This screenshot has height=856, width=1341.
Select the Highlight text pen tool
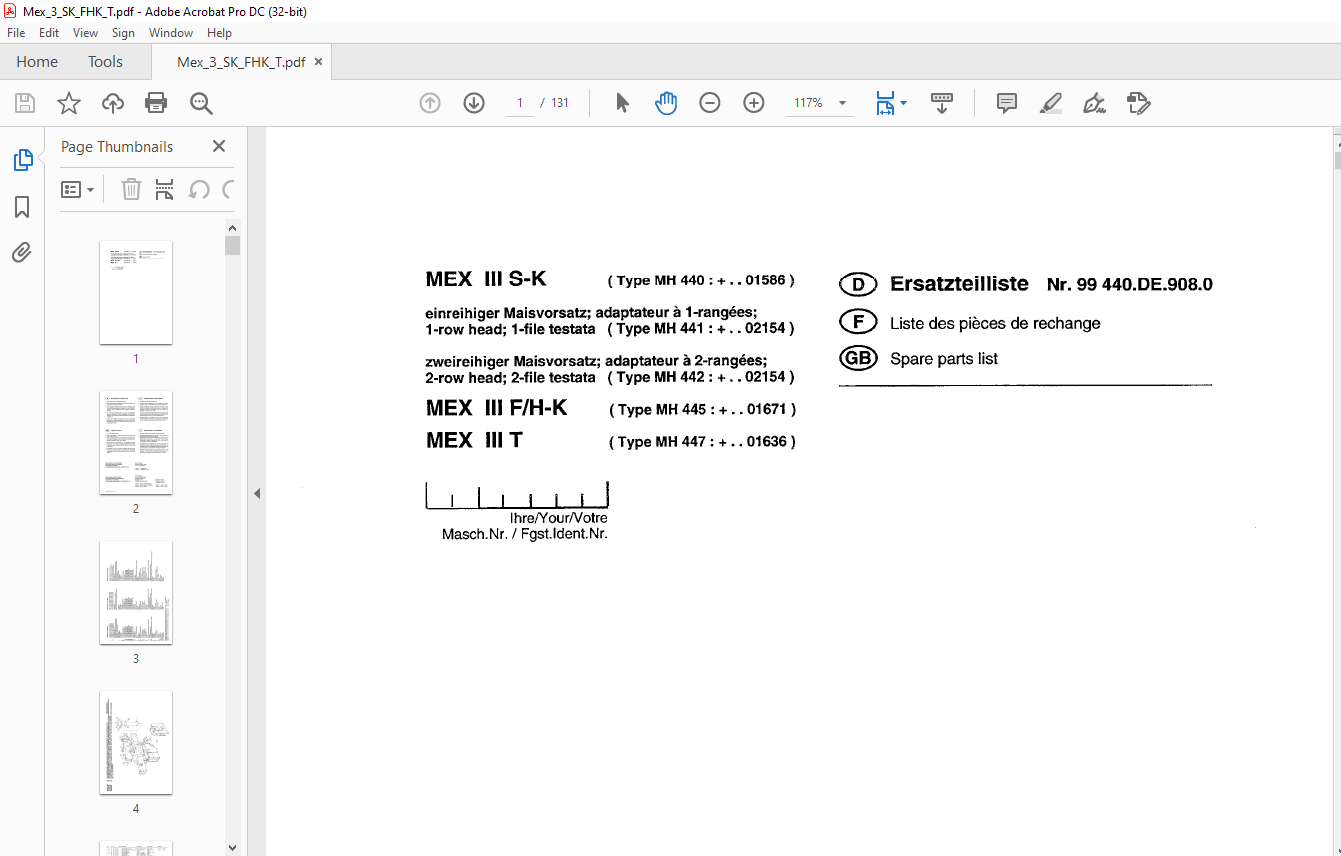[x=1050, y=103]
